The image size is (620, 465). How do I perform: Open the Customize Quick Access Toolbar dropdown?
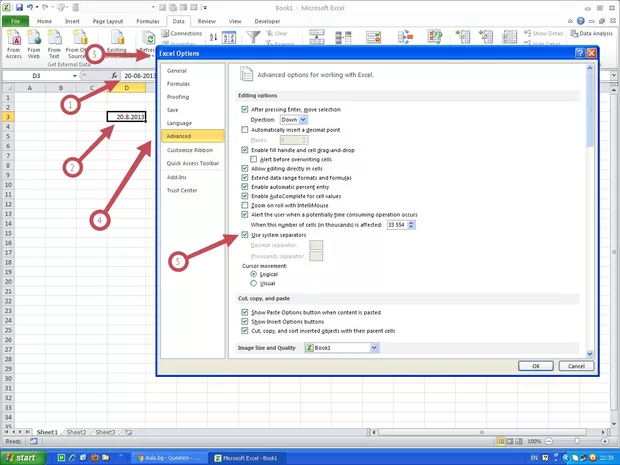pyautogui.click(x=205, y=7)
